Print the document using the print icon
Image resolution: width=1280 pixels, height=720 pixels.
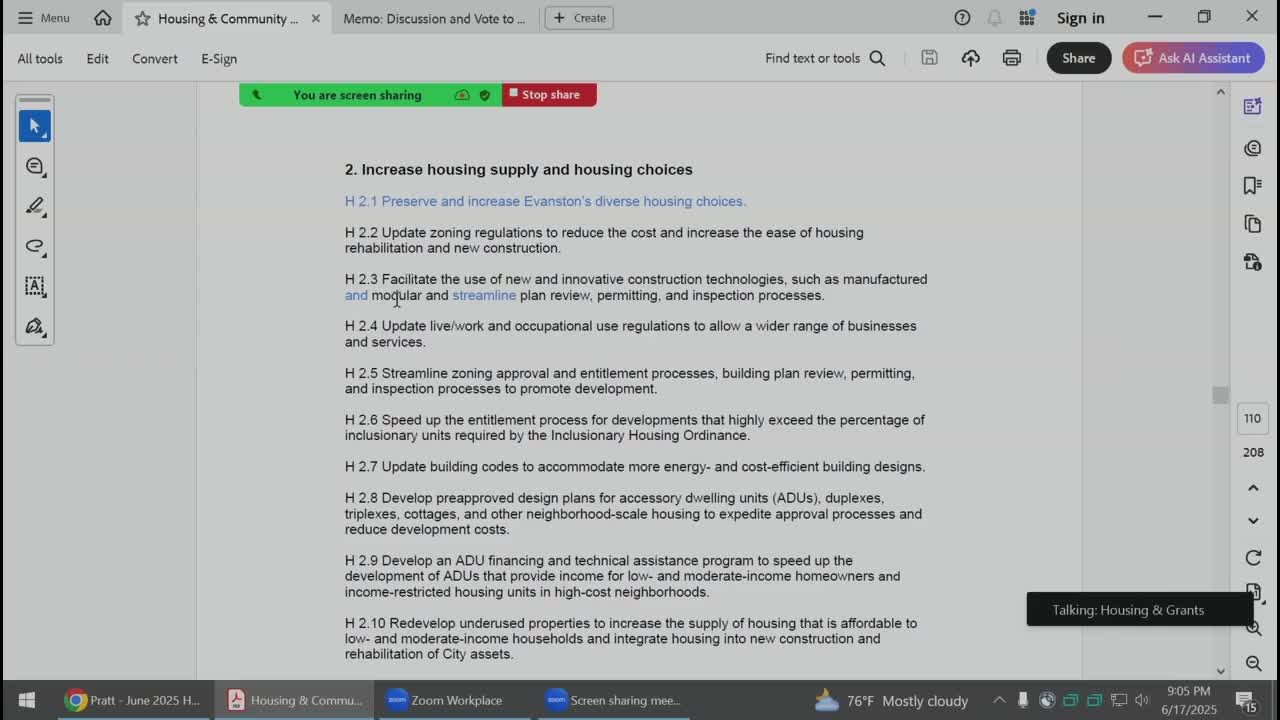(1011, 58)
